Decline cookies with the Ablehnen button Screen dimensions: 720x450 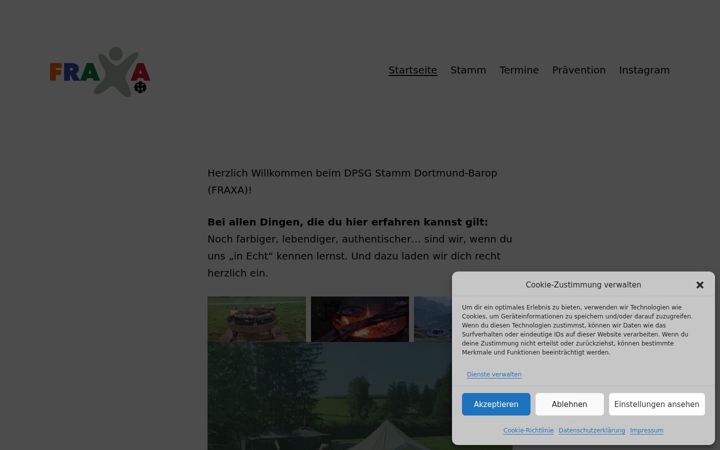569,404
